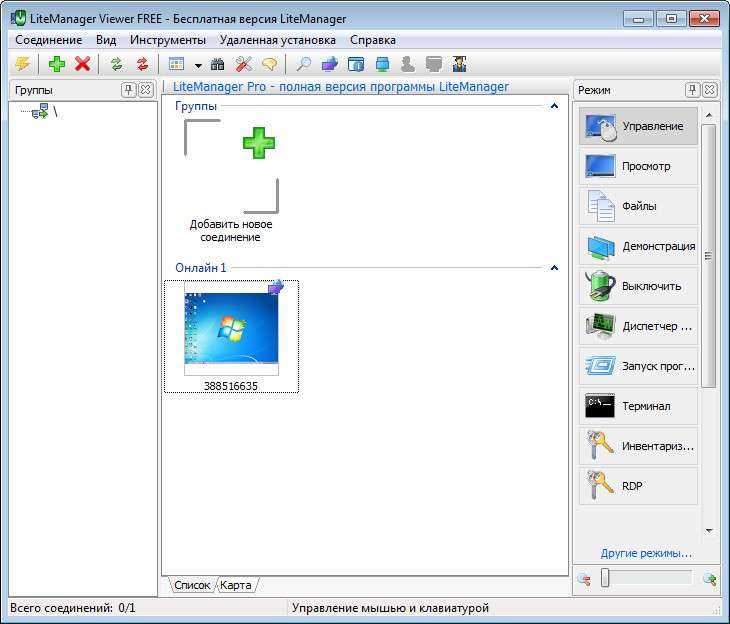Switch to the Список tab

[192, 585]
